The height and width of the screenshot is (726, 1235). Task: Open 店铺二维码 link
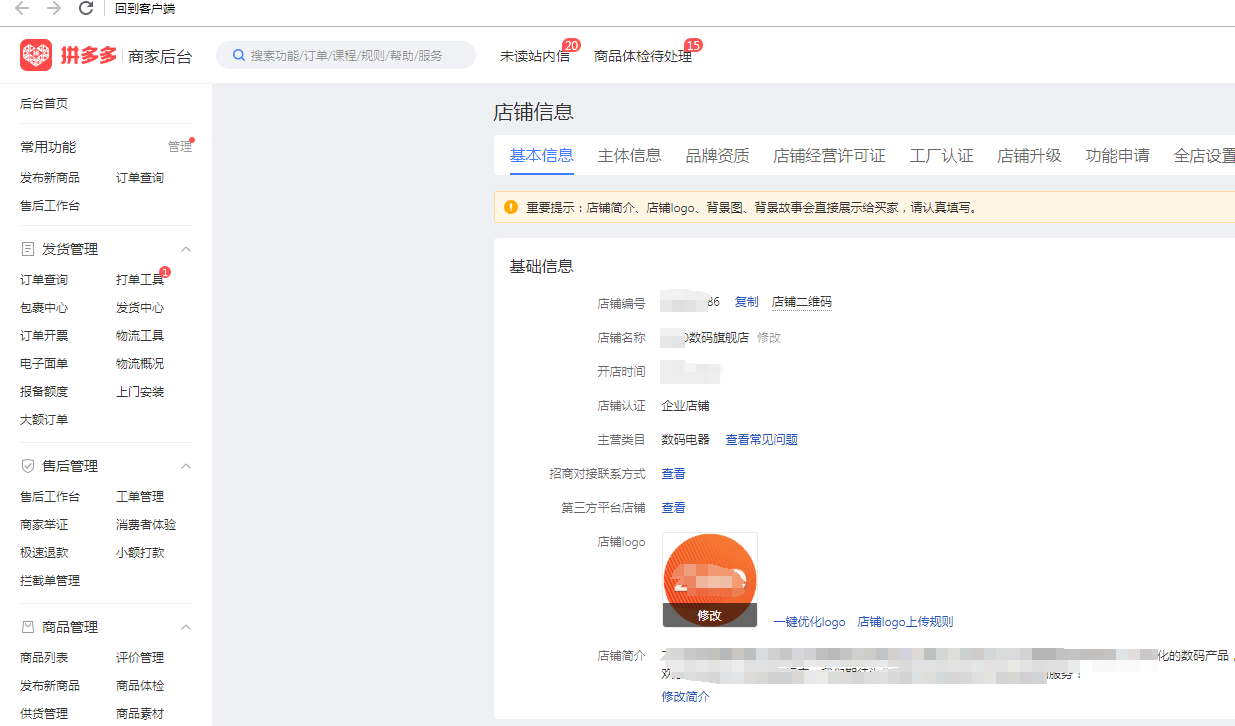(x=802, y=302)
